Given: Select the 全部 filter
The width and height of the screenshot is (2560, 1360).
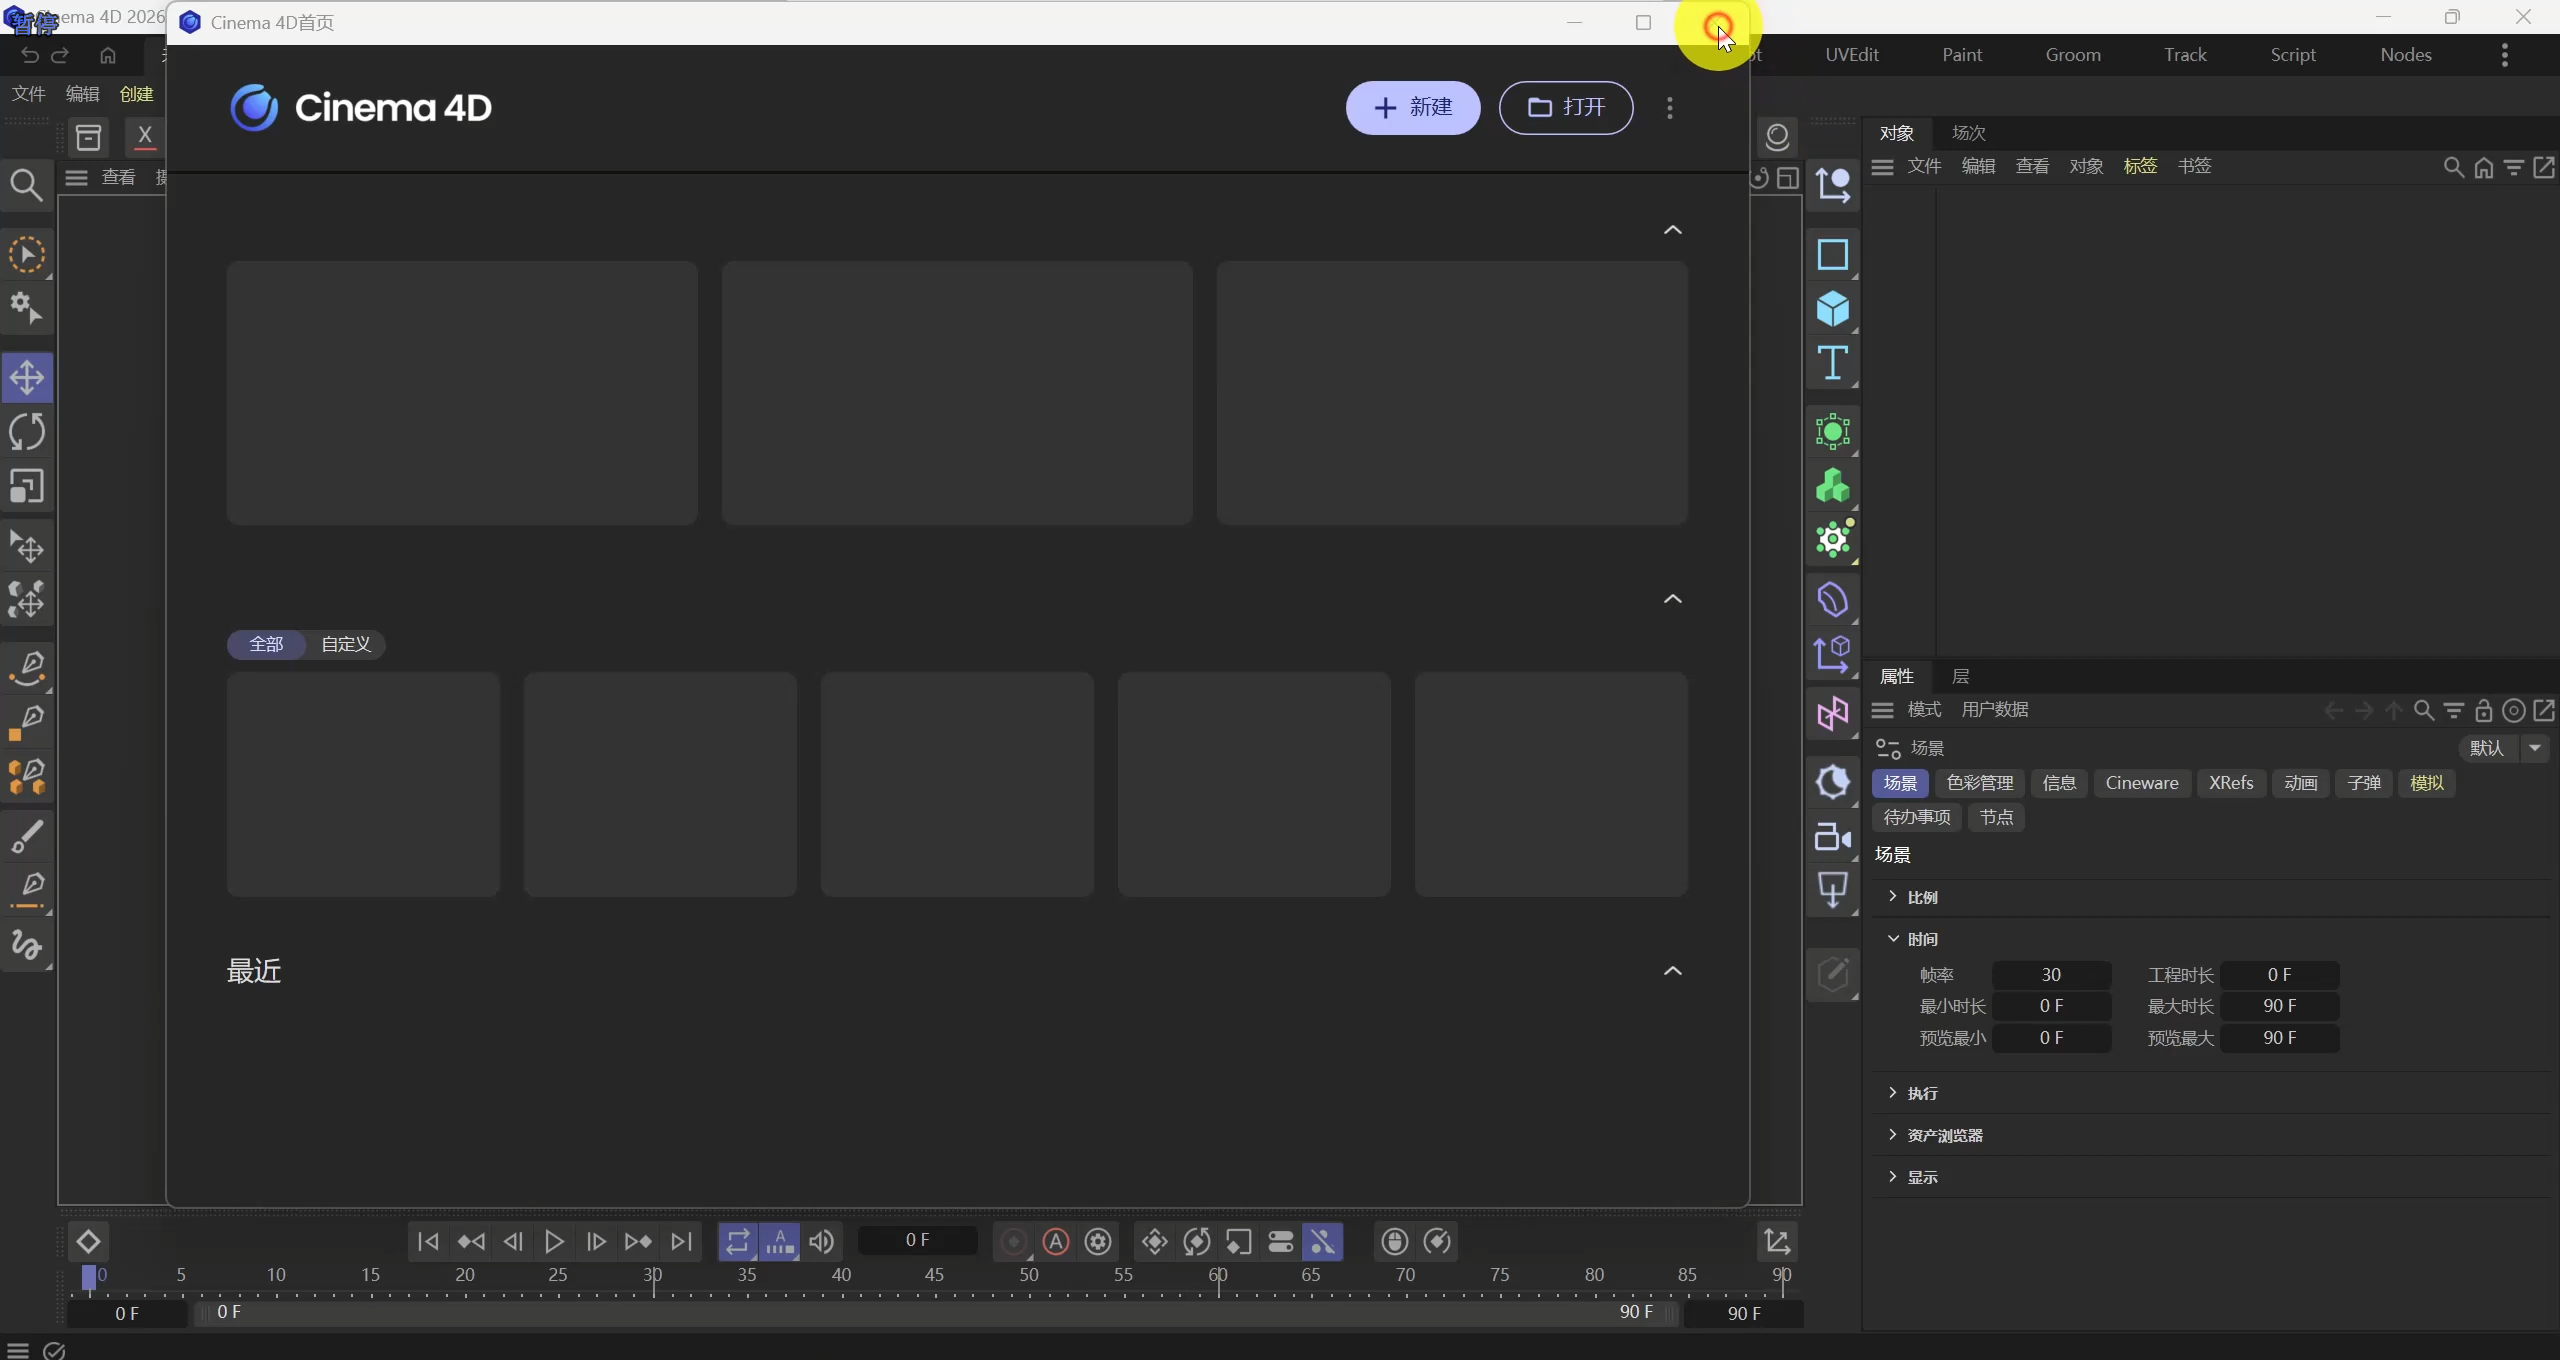Looking at the screenshot, I should [x=266, y=645].
